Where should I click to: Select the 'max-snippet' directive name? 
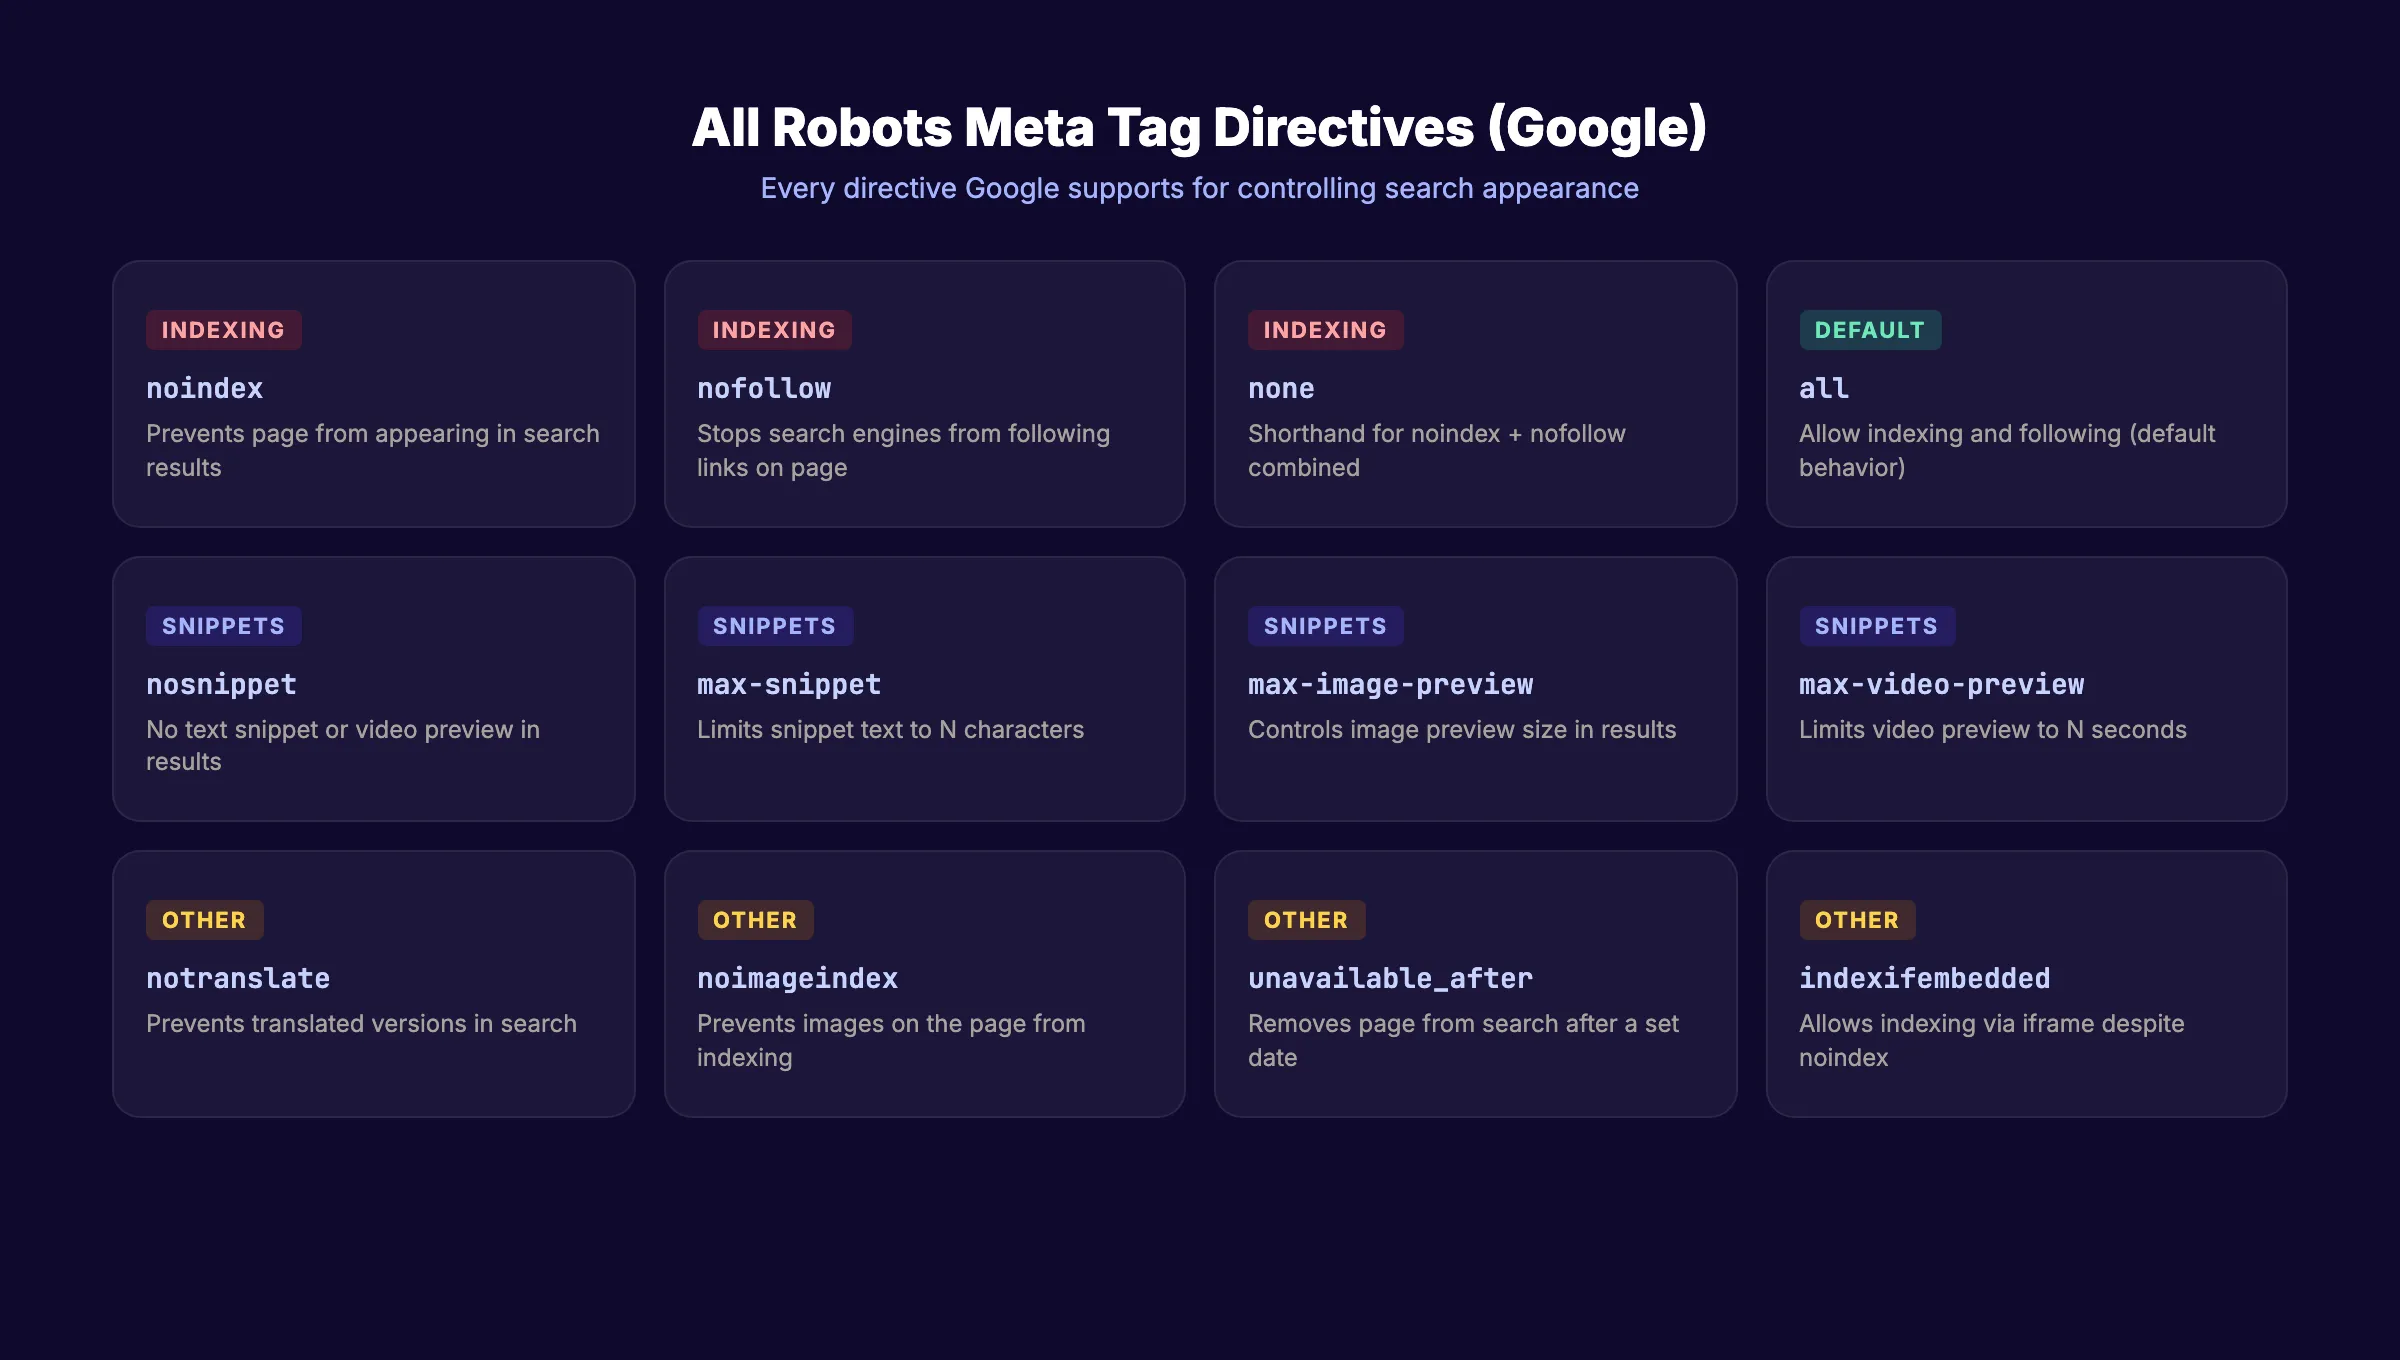click(x=789, y=684)
